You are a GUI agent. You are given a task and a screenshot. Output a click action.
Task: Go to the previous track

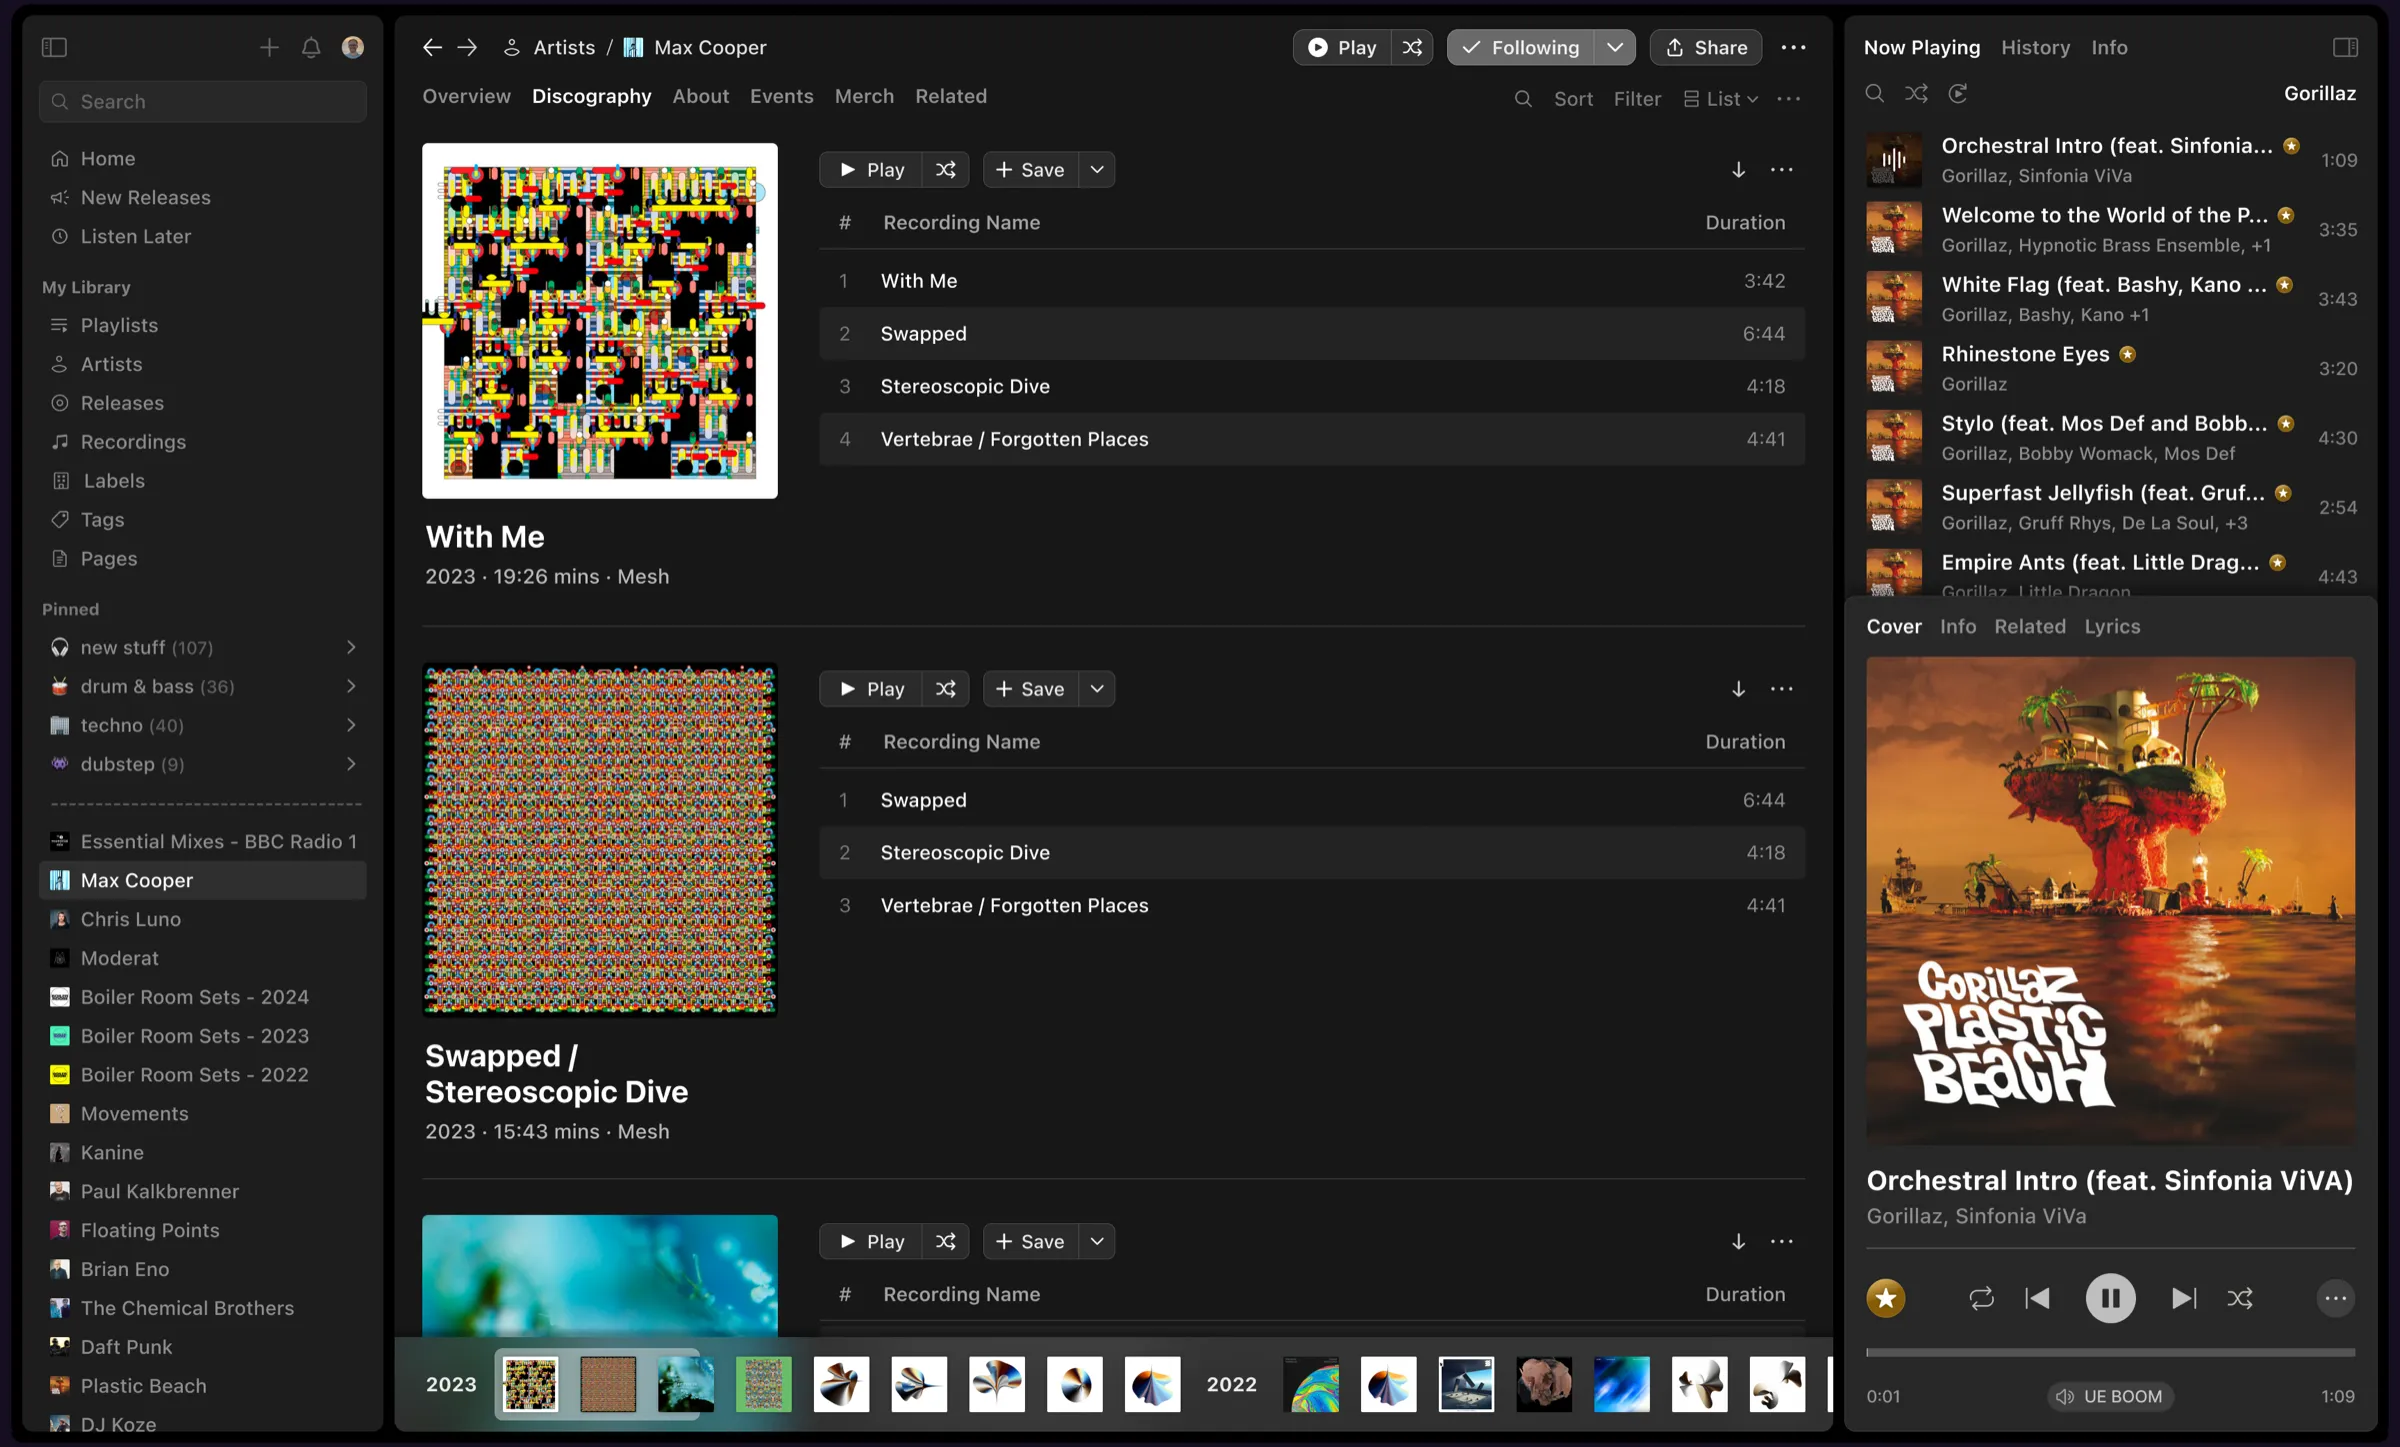(2037, 1298)
